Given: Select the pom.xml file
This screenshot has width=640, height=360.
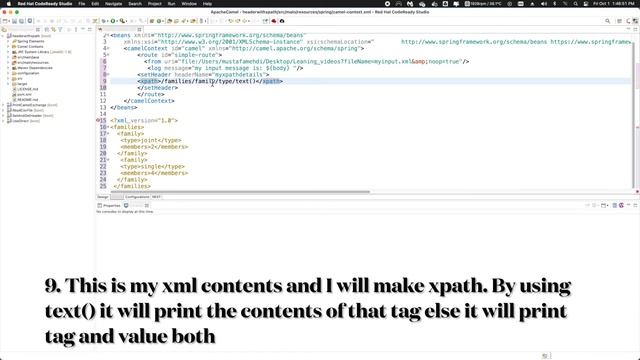Looking at the screenshot, I should pyautogui.click(x=24, y=94).
